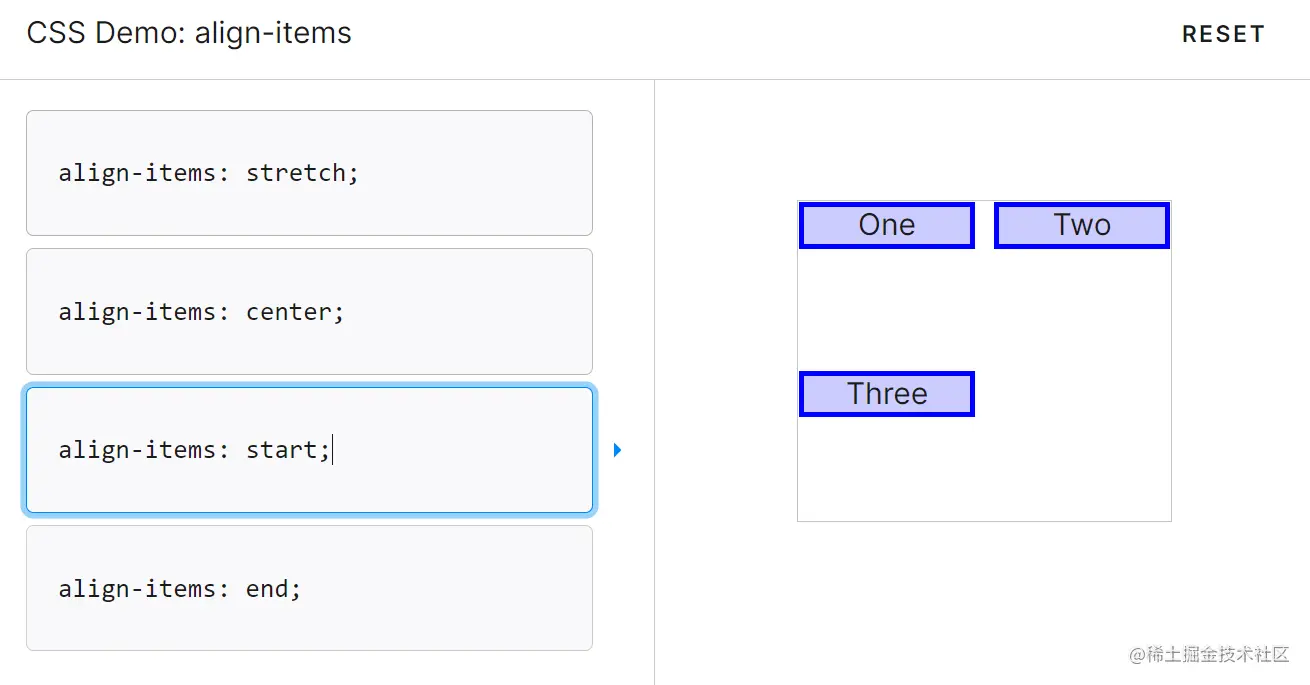Viewport: 1310px width, 685px height.
Task: Click the word "start" in the selected example
Action: point(283,450)
